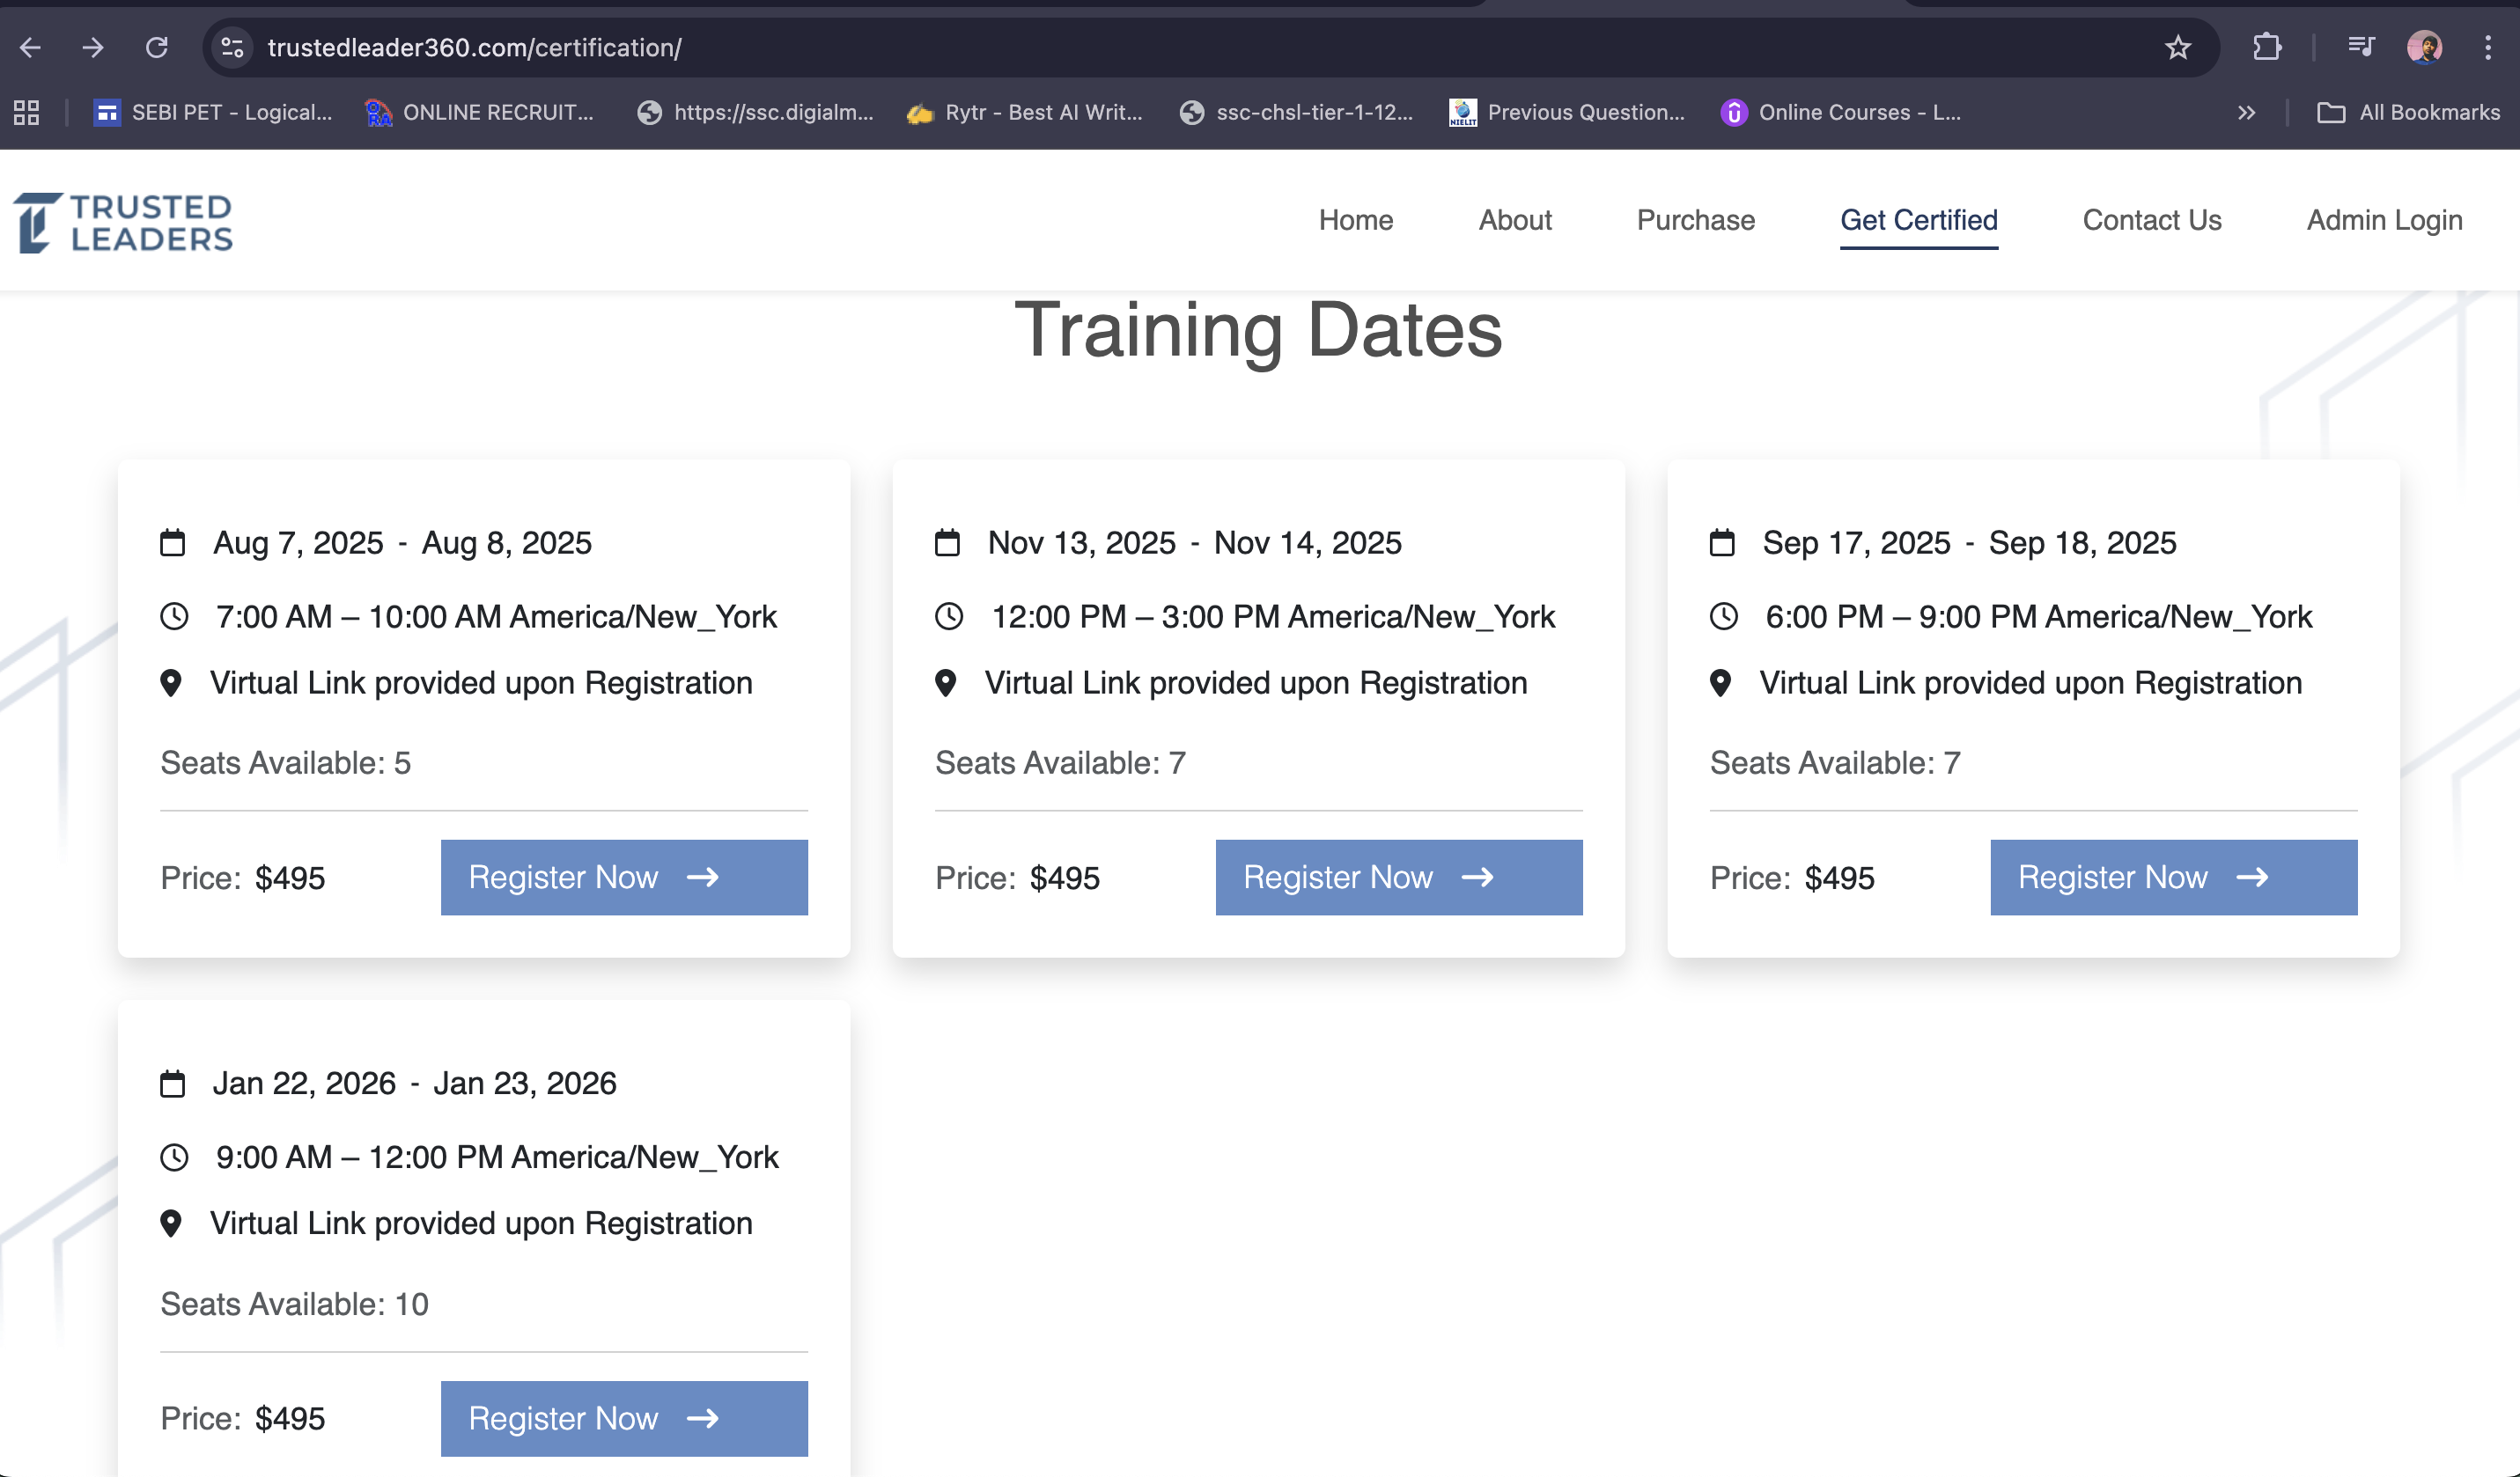Open Chrome three-dot menu
Image resolution: width=2520 pixels, height=1477 pixels.
[x=2488, y=47]
